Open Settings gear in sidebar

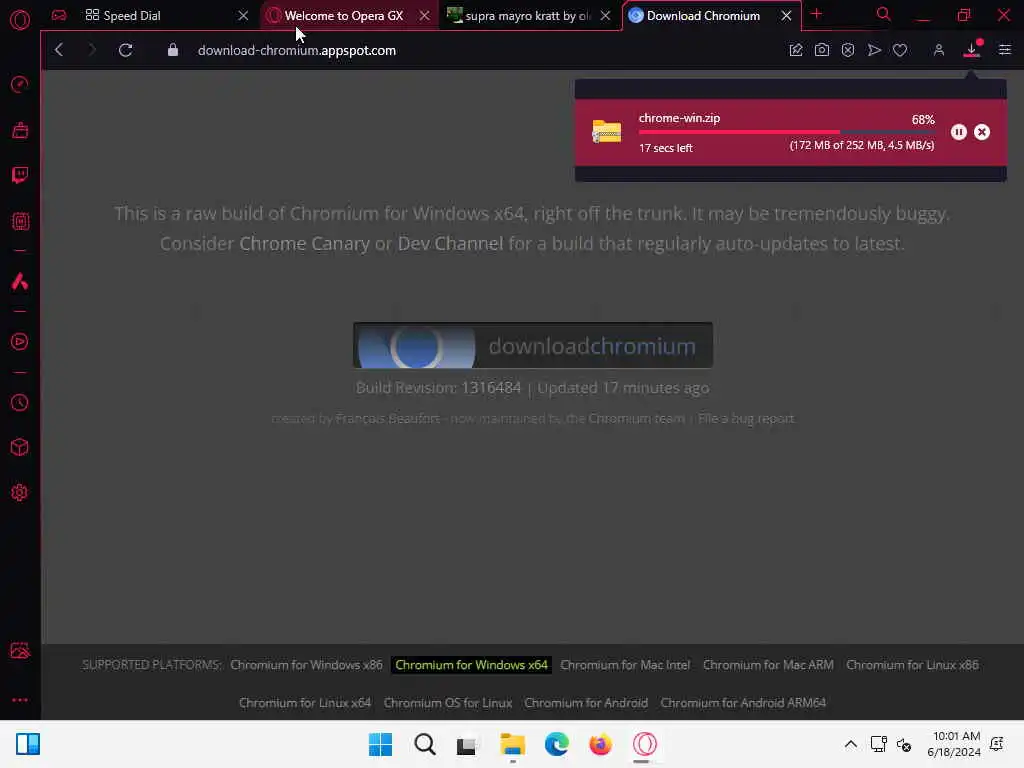tap(20, 492)
